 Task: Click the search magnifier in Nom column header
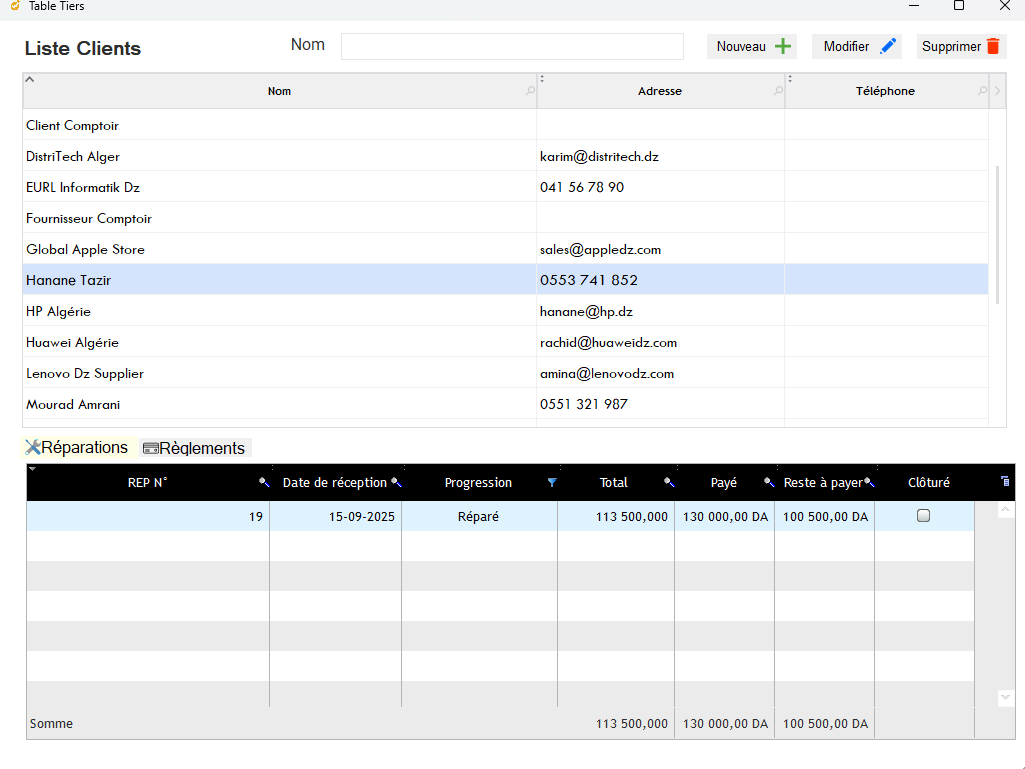(530, 92)
